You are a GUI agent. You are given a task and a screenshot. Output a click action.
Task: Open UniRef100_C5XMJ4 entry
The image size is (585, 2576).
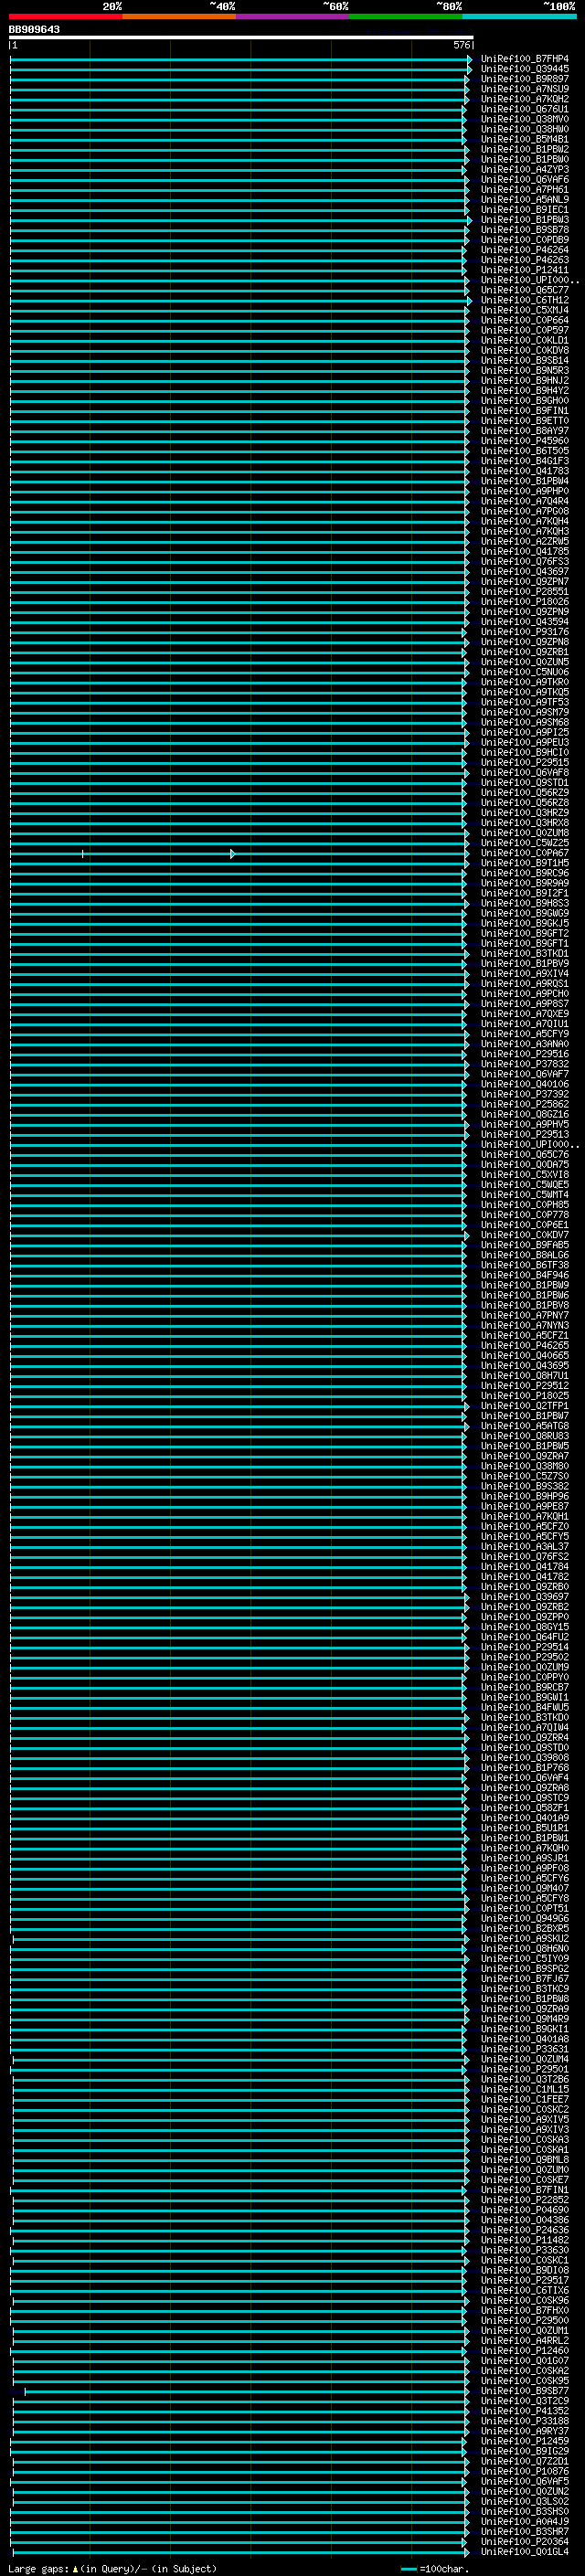click(524, 310)
